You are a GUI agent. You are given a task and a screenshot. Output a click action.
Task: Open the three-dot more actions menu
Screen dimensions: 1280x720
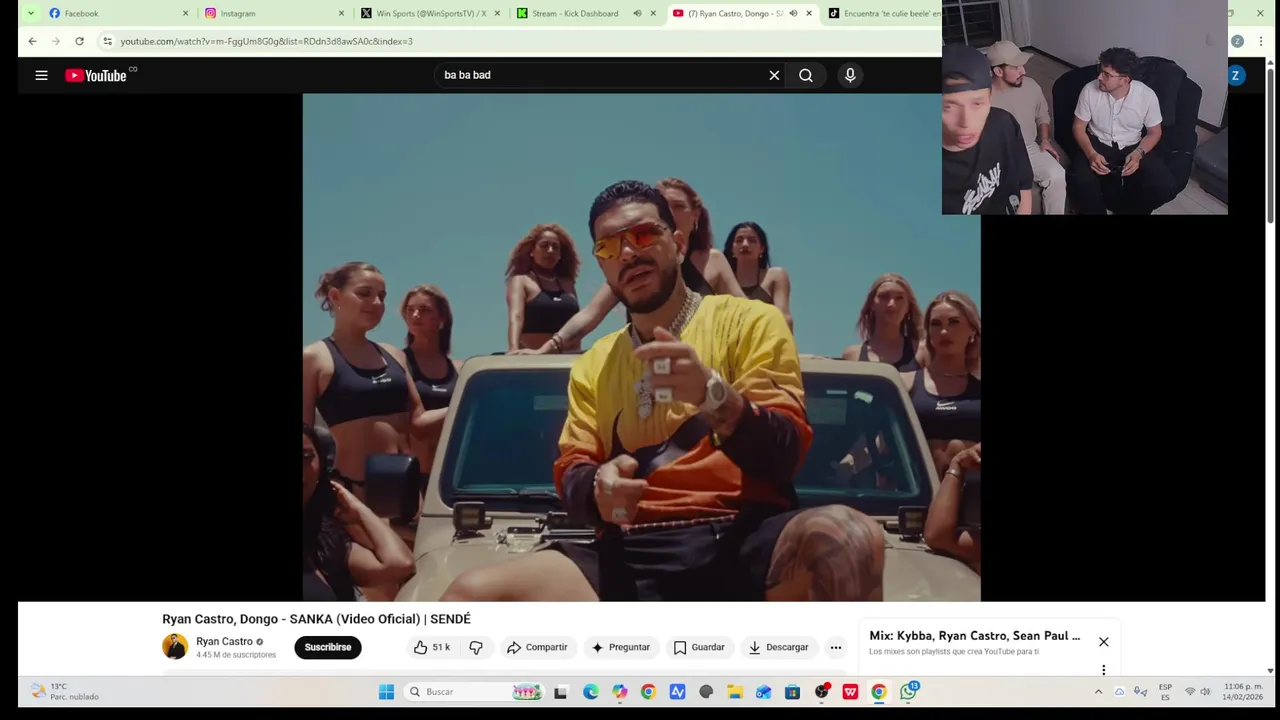click(836, 647)
